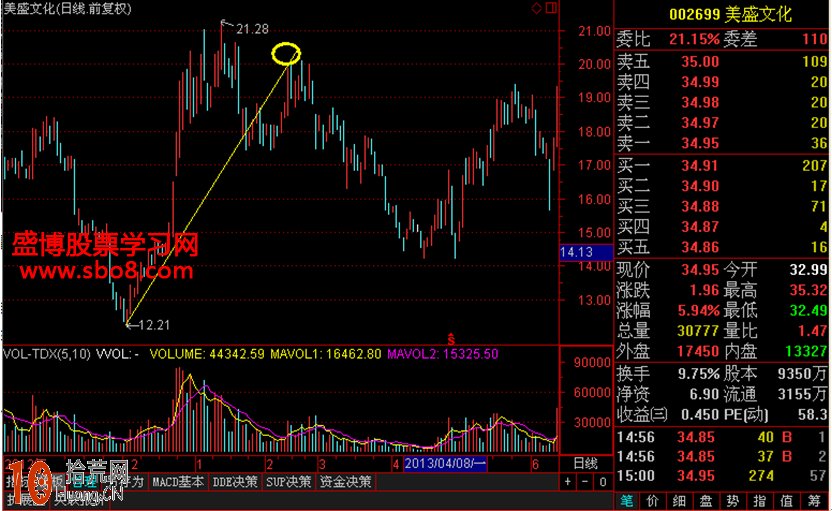The image size is (832, 511).
Task: Click the 买四 price 34.87
Action: 700,227
